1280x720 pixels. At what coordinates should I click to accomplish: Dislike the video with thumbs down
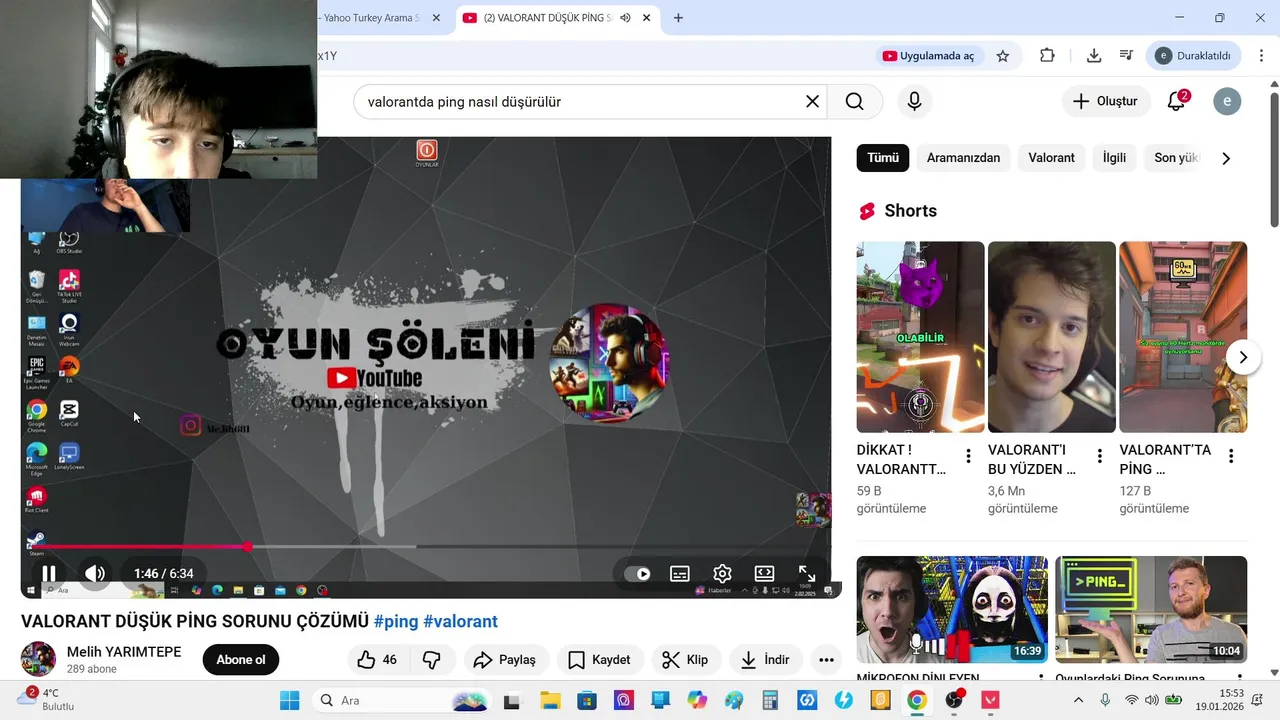pyautogui.click(x=432, y=660)
